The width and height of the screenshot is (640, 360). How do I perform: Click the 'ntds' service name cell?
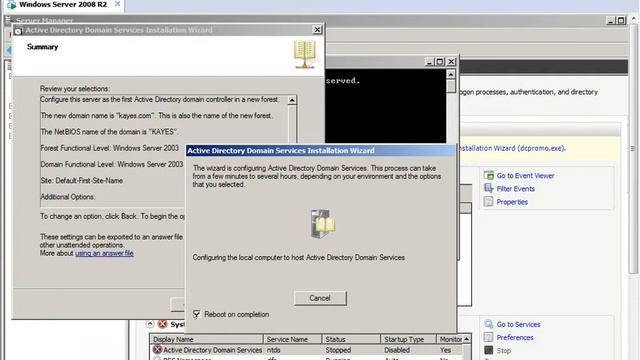tap(273, 350)
